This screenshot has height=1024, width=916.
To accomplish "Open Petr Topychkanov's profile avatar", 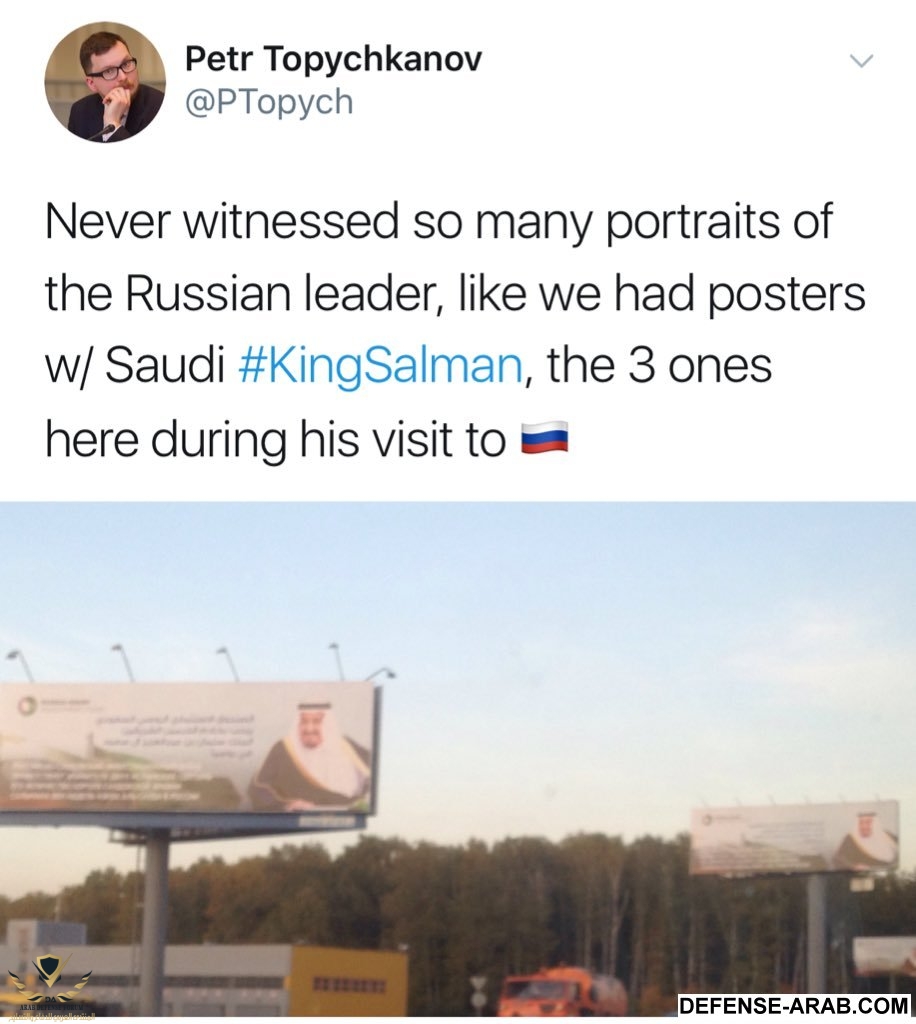I will [105, 82].
